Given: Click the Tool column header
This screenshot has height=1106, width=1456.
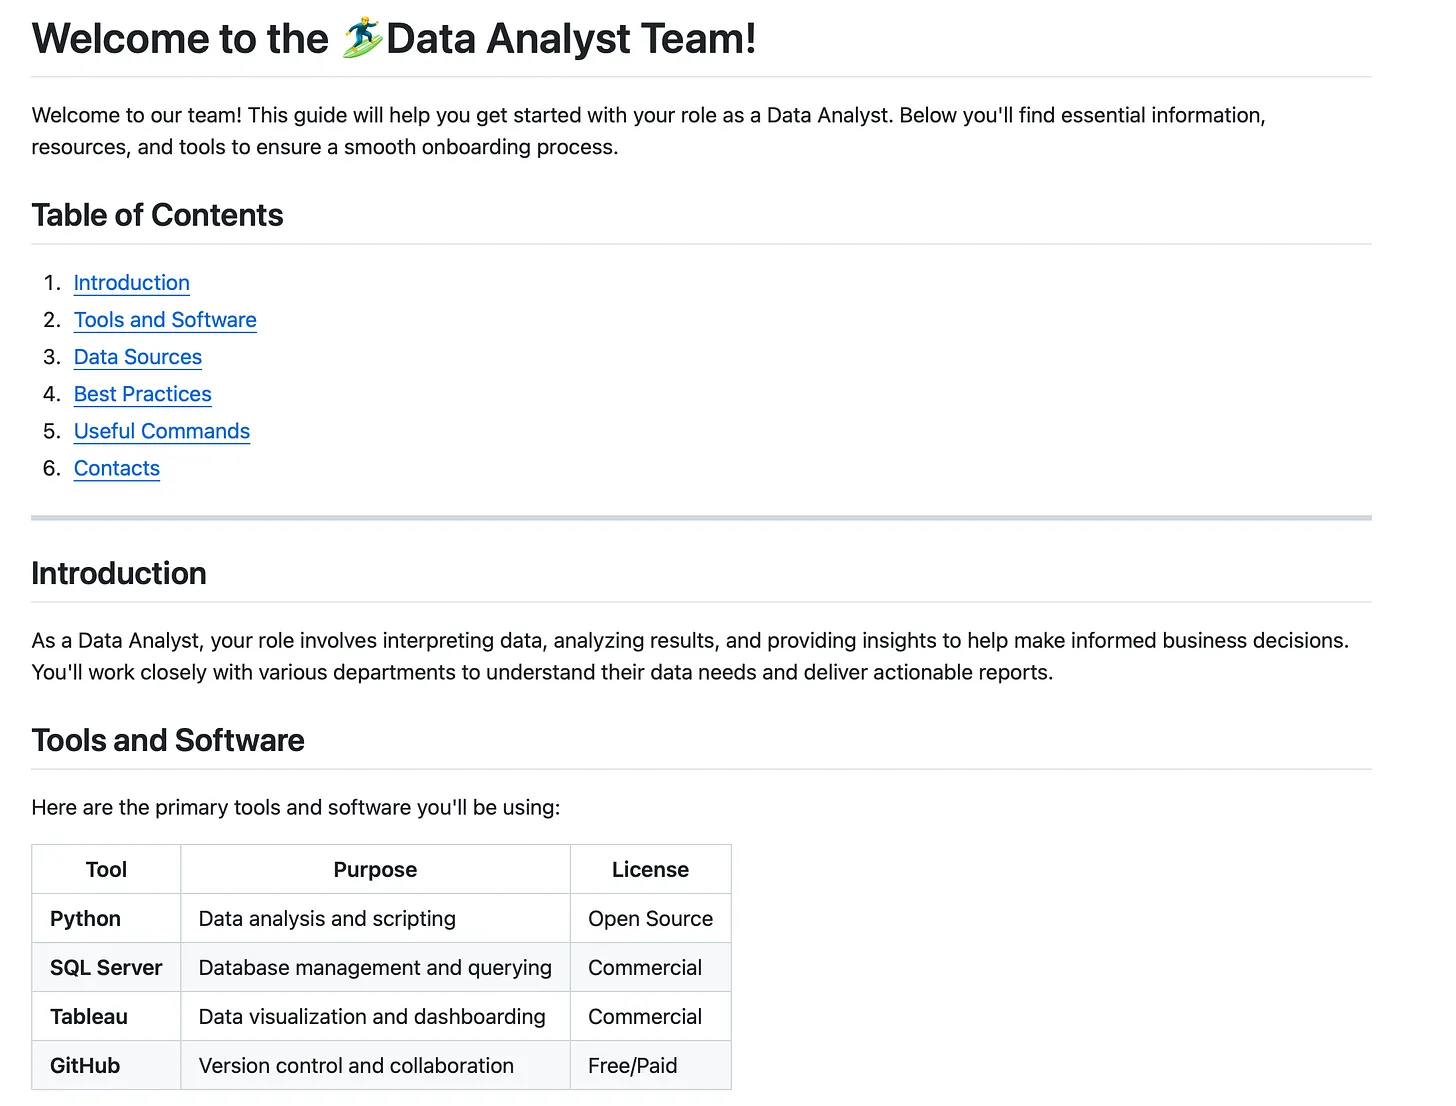Looking at the screenshot, I should coord(106,869).
